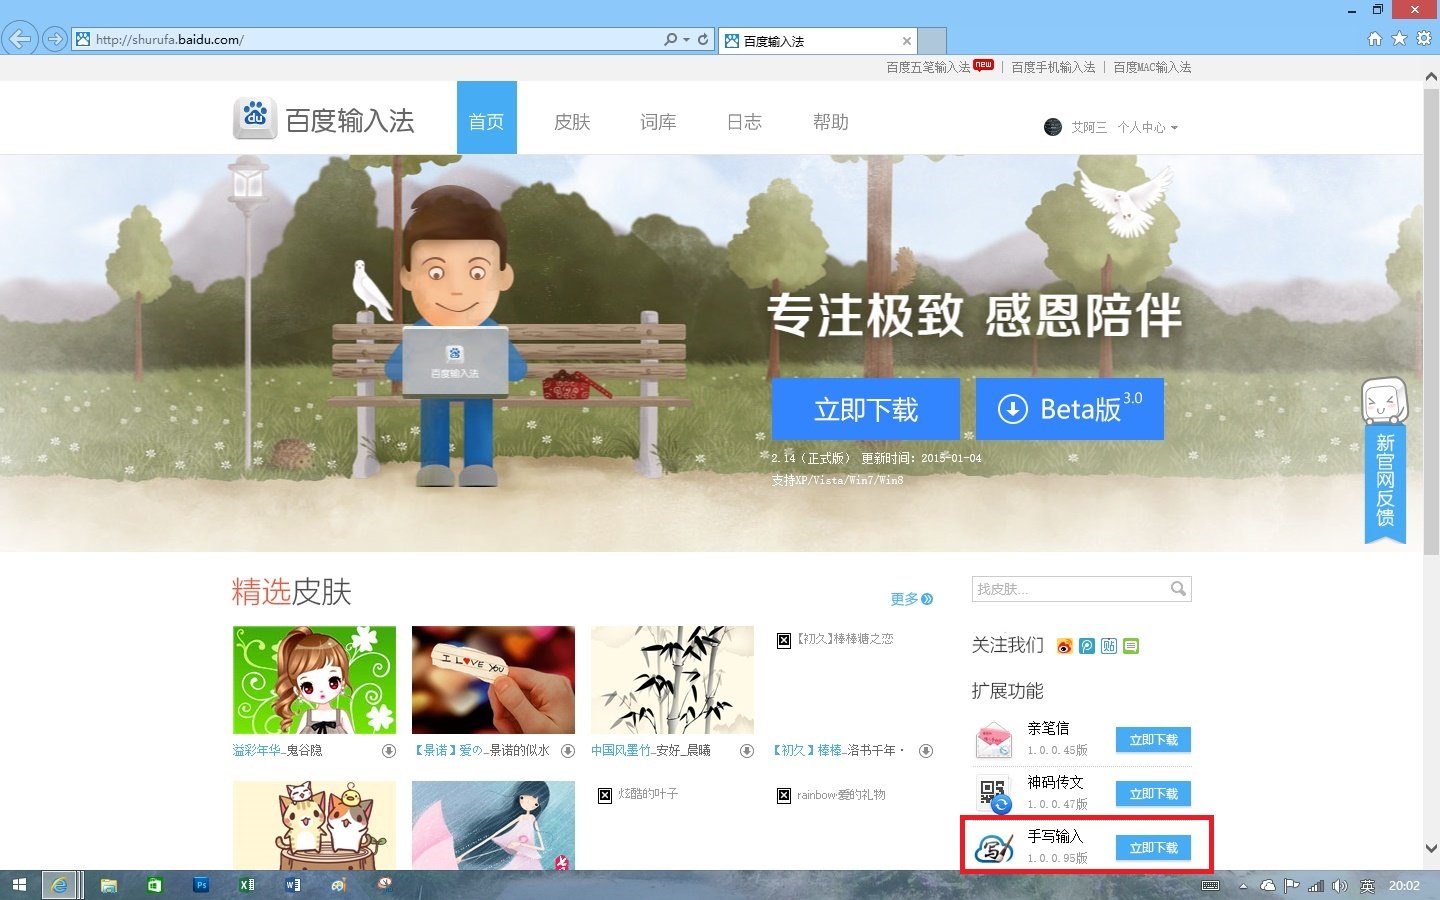
Task: Open the IE home icon
Action: click(x=1375, y=39)
